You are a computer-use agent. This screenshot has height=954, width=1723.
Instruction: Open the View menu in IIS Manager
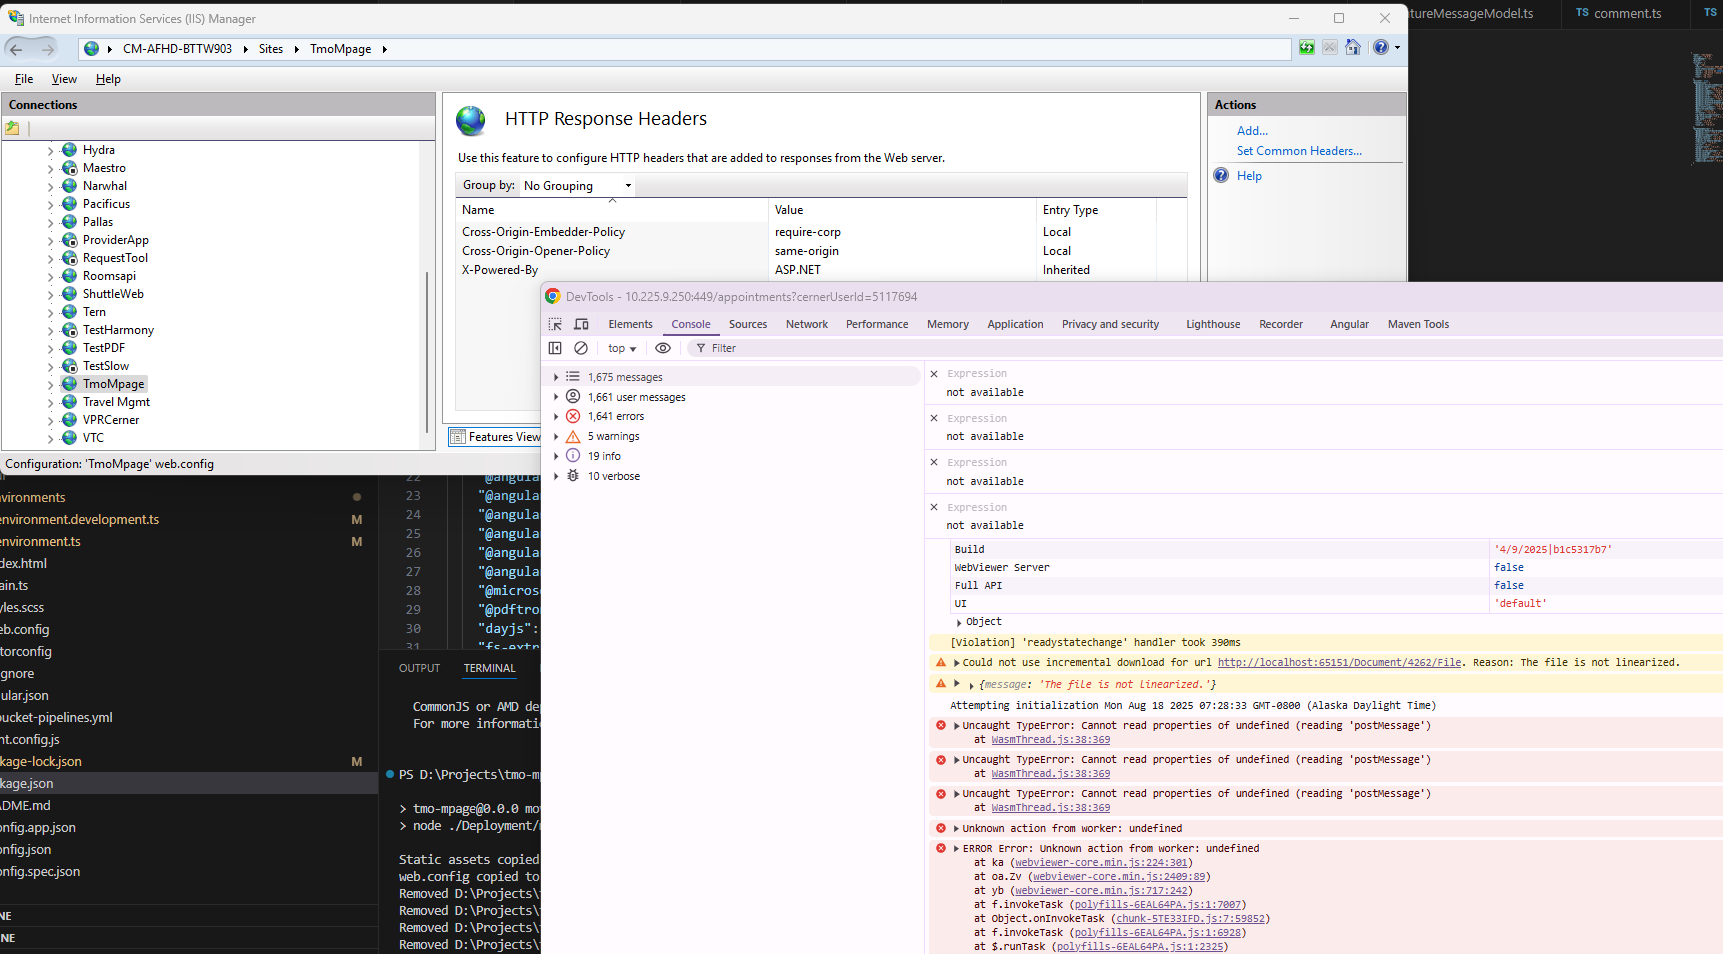(x=64, y=79)
